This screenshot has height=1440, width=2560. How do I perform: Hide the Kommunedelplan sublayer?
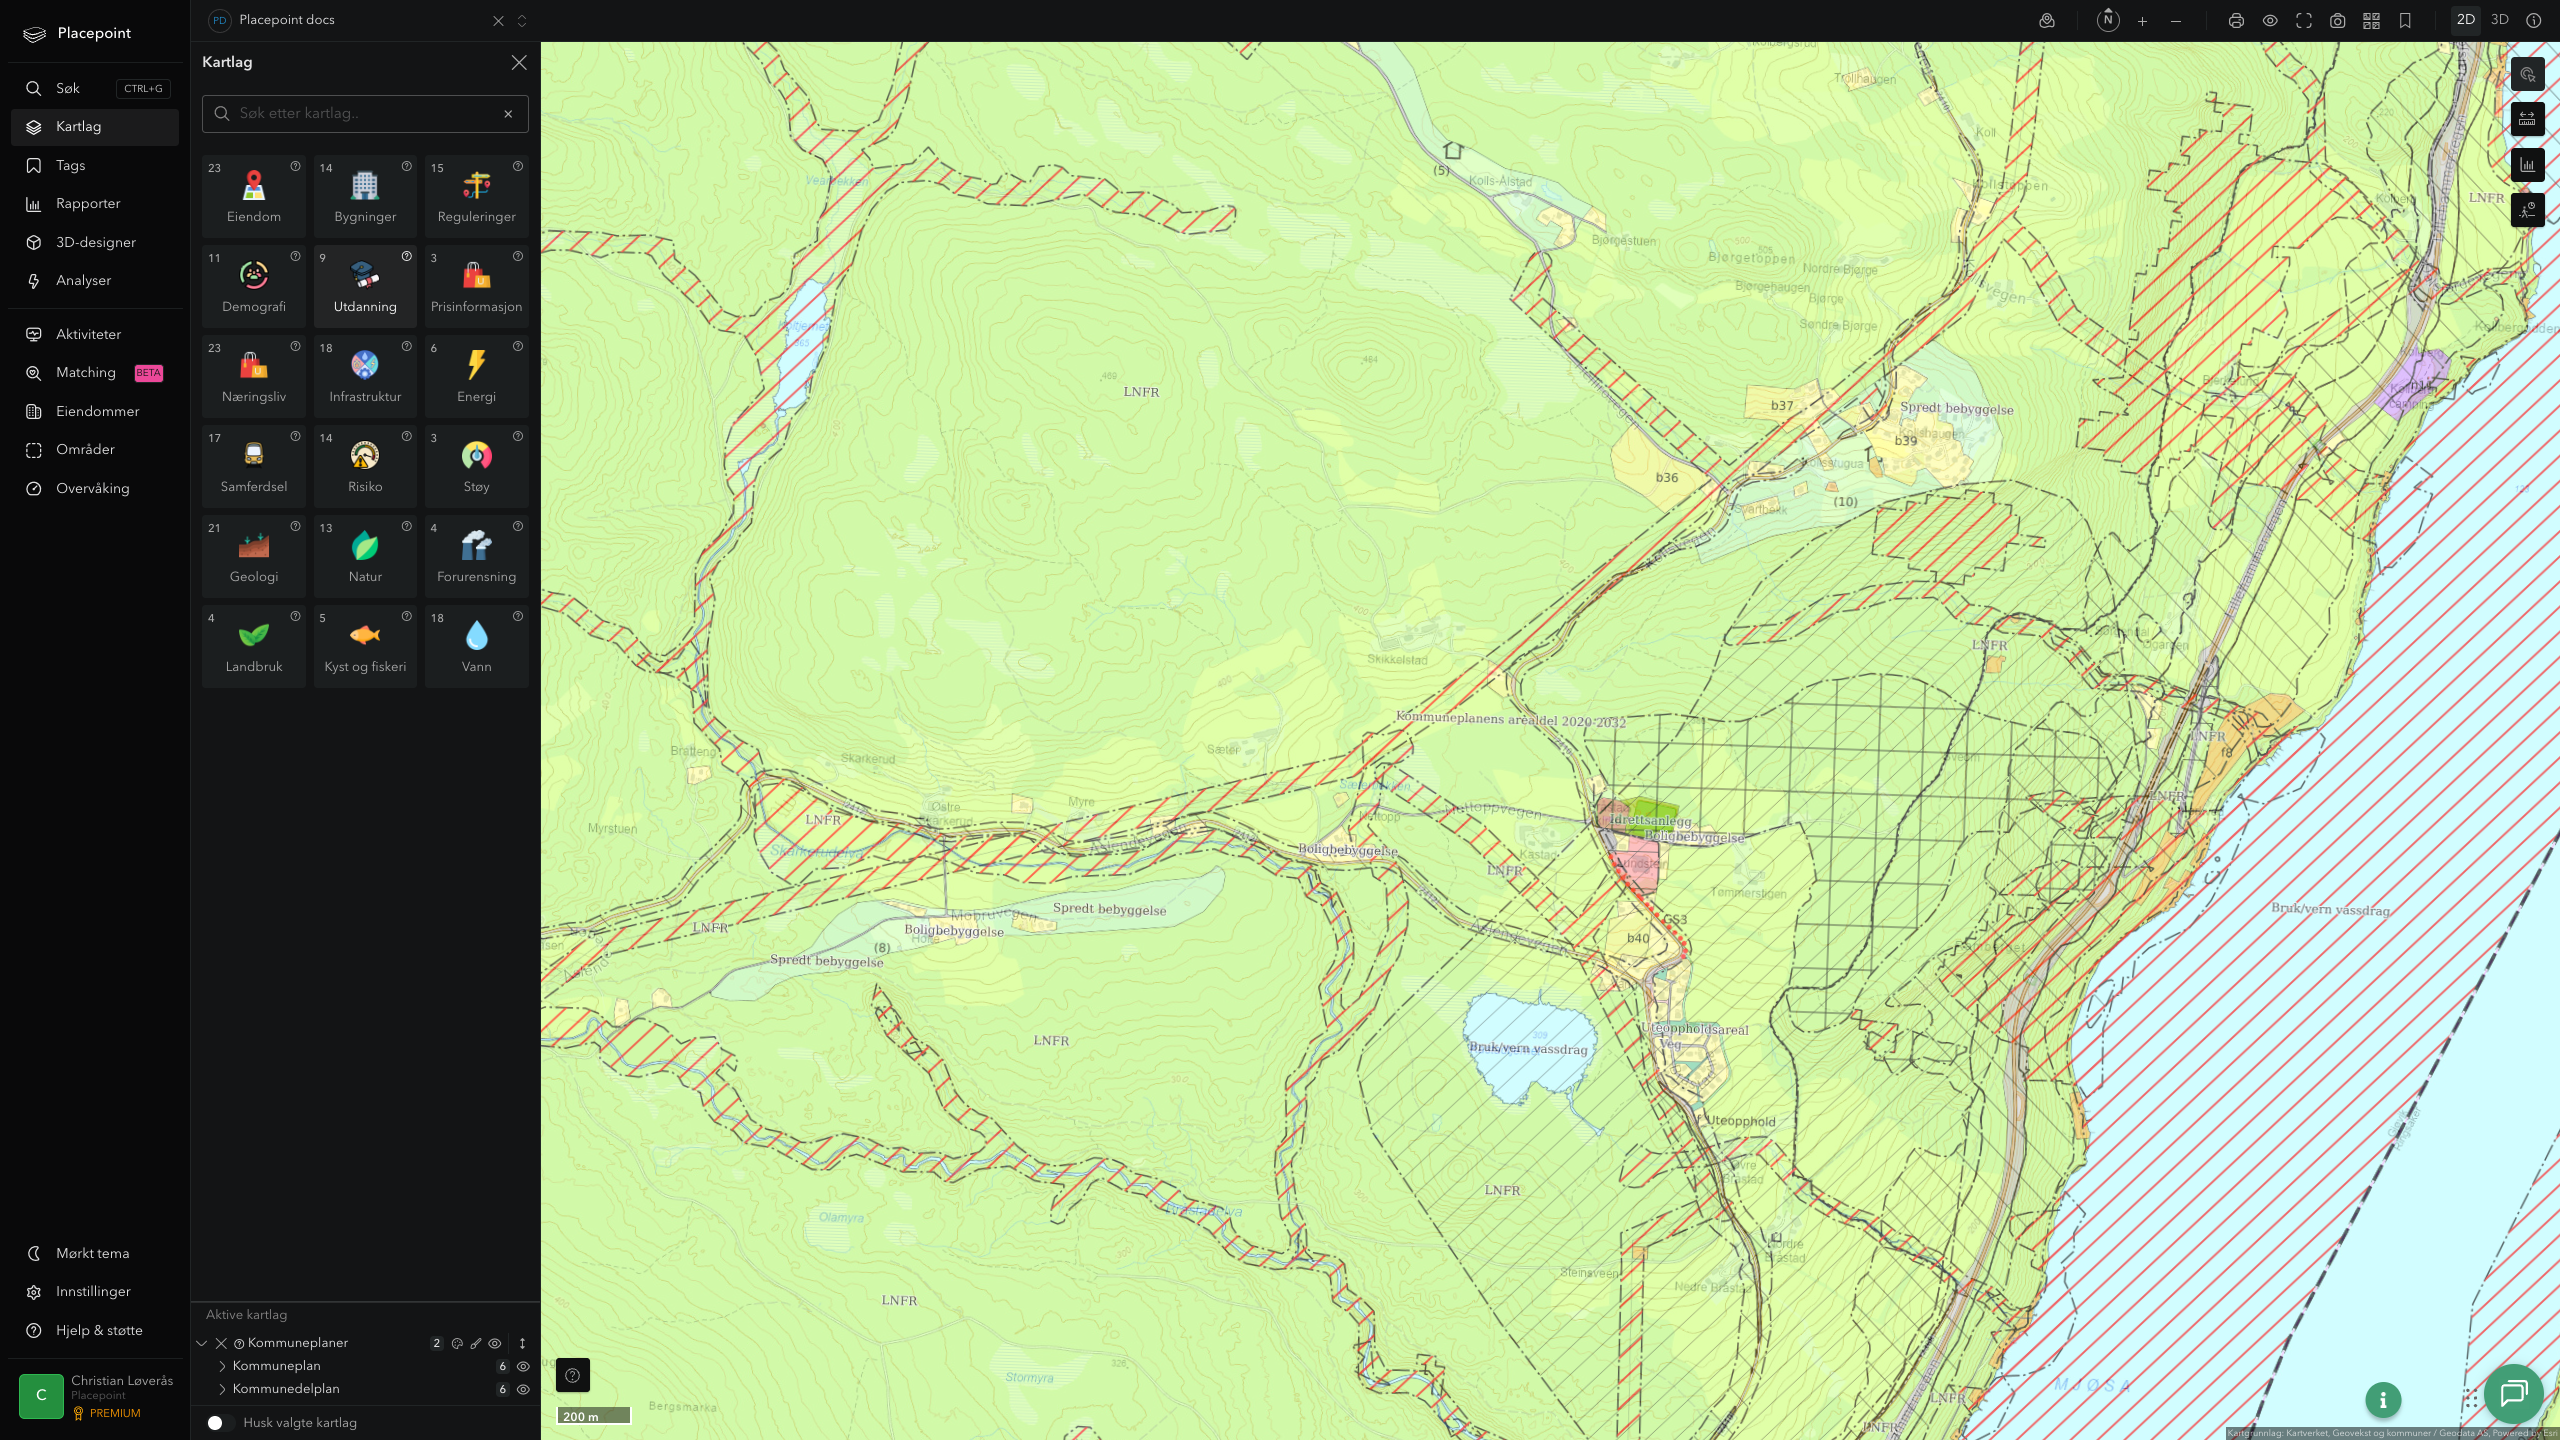pos(523,1389)
